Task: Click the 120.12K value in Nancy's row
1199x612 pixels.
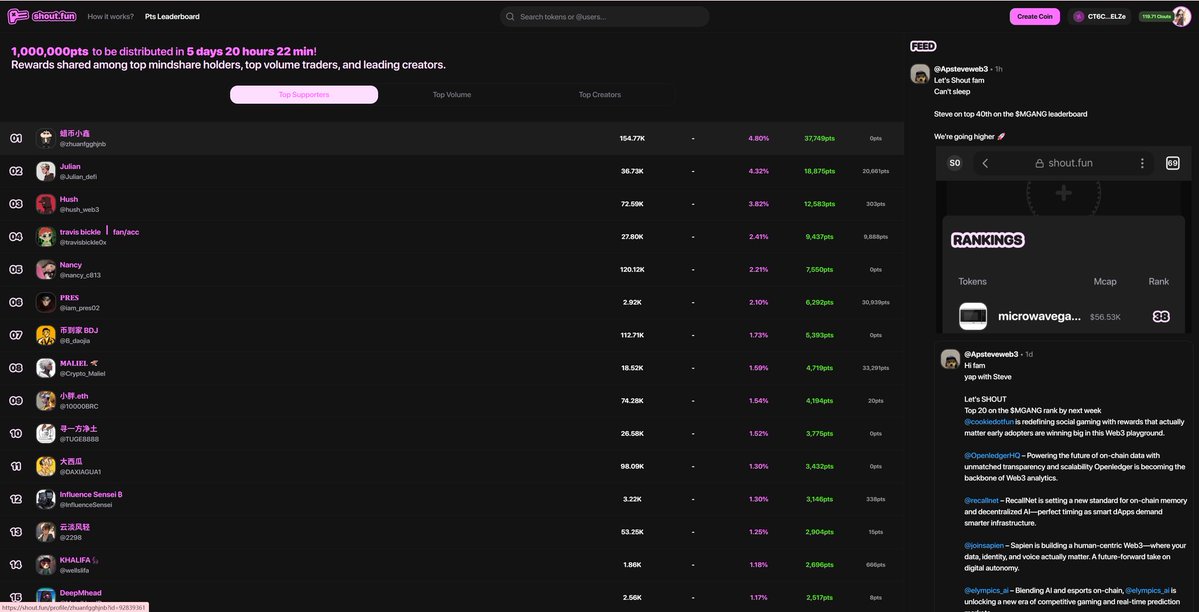Action: 632,270
